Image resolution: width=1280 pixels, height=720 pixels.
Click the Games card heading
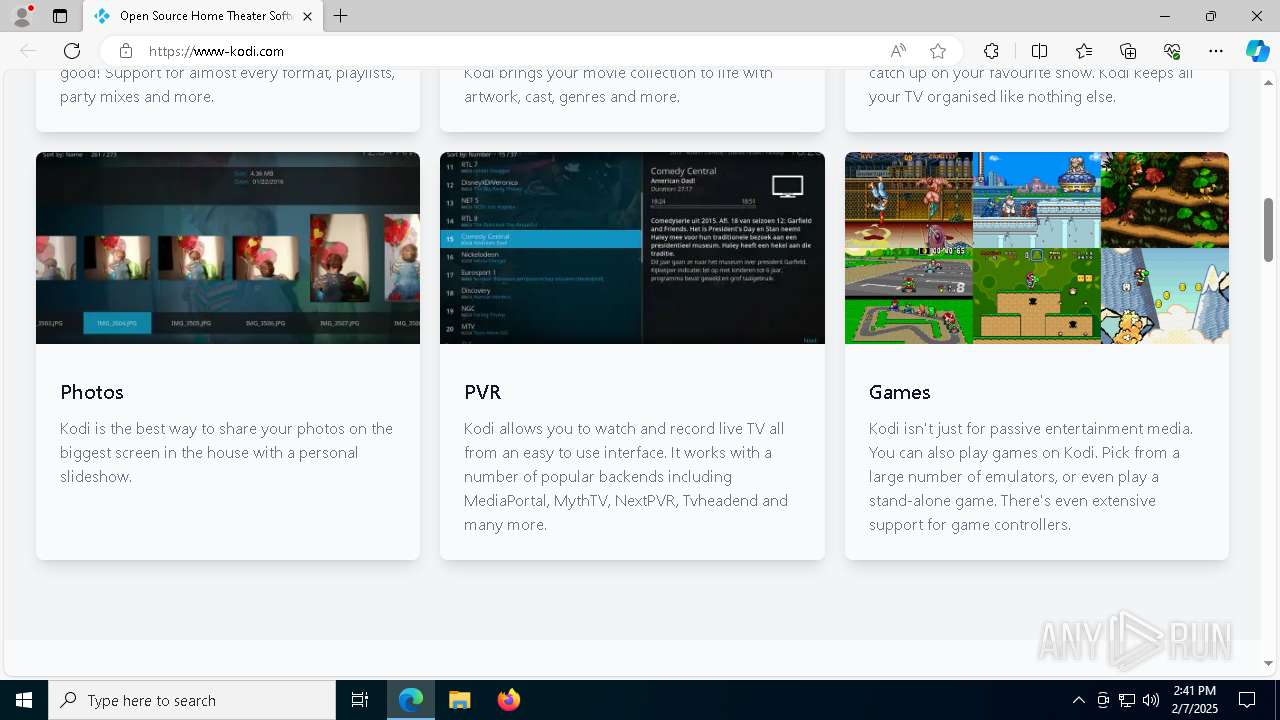pyautogui.click(x=900, y=392)
